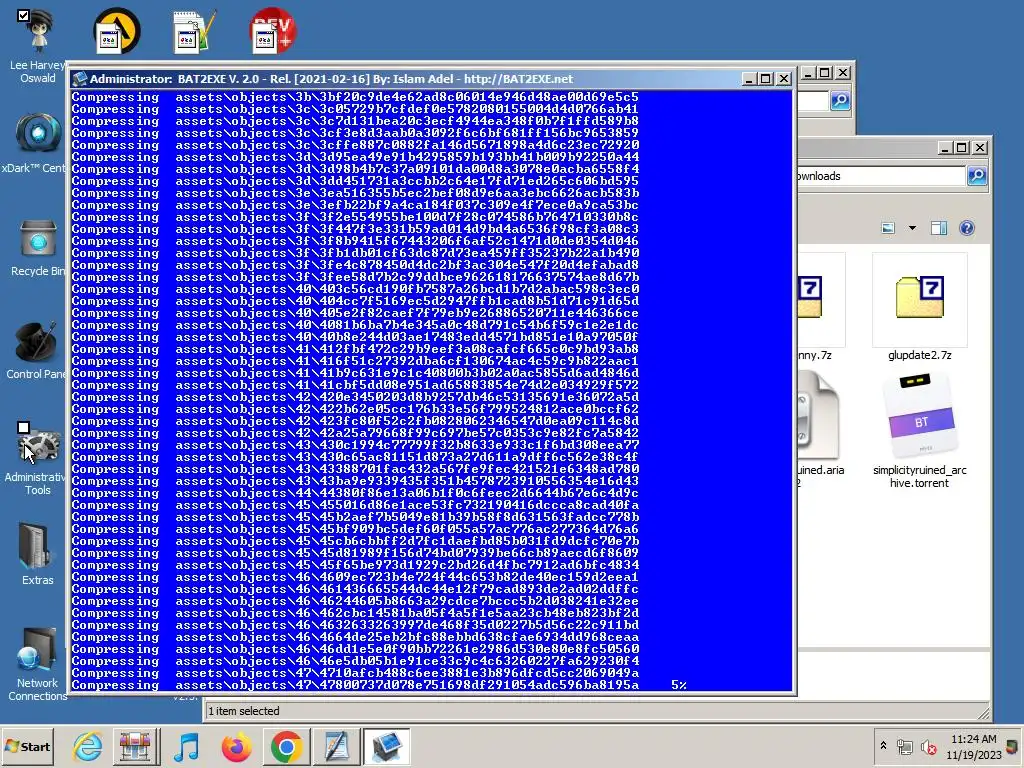Open the Extras desktop icon
Viewport: 1024px width, 768px height.
[x=38, y=554]
